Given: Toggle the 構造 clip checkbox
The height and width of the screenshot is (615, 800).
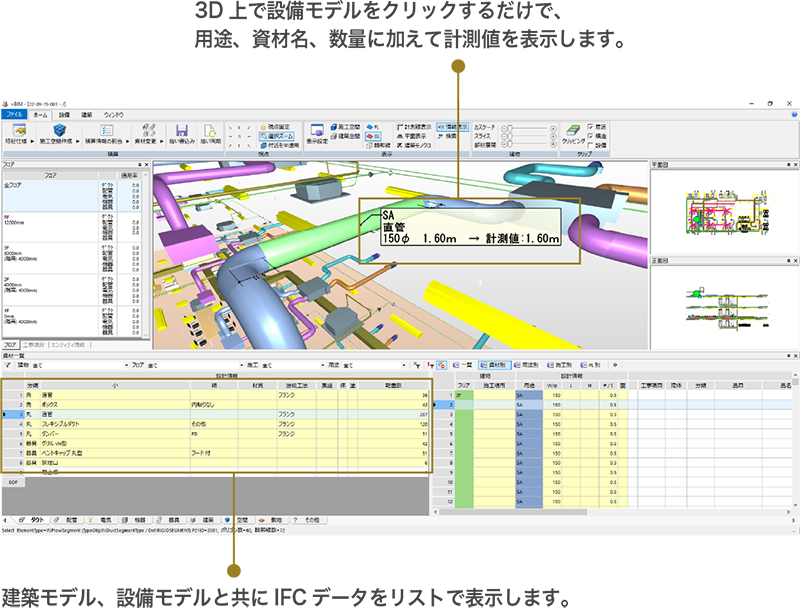Looking at the screenshot, I should [x=591, y=136].
